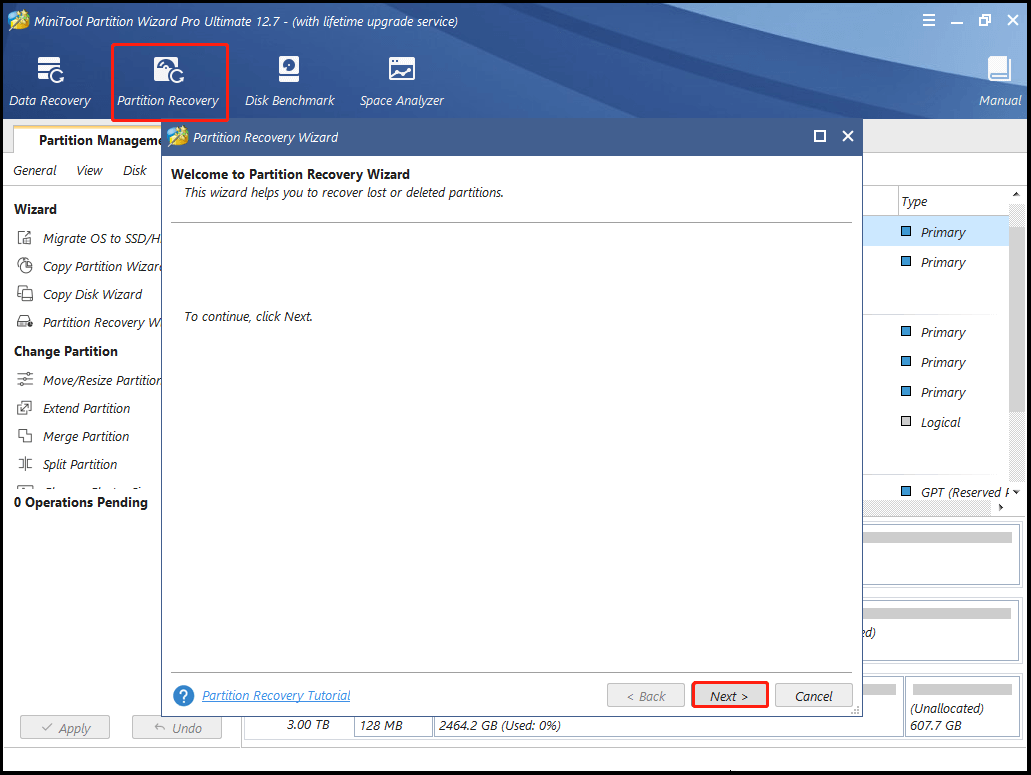Select Extend Partition in sidebar
The image size is (1031, 775).
(x=87, y=408)
